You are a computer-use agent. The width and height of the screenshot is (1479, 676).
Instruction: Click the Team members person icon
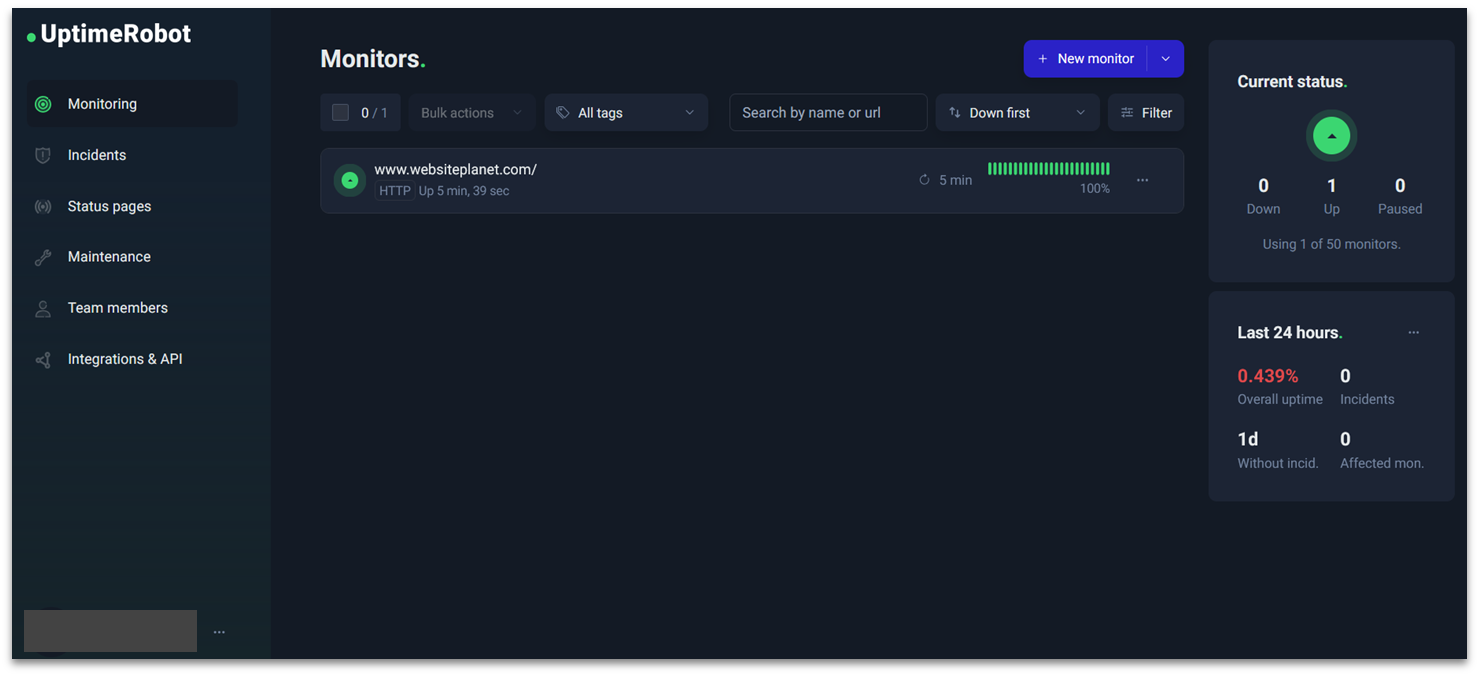[42, 307]
